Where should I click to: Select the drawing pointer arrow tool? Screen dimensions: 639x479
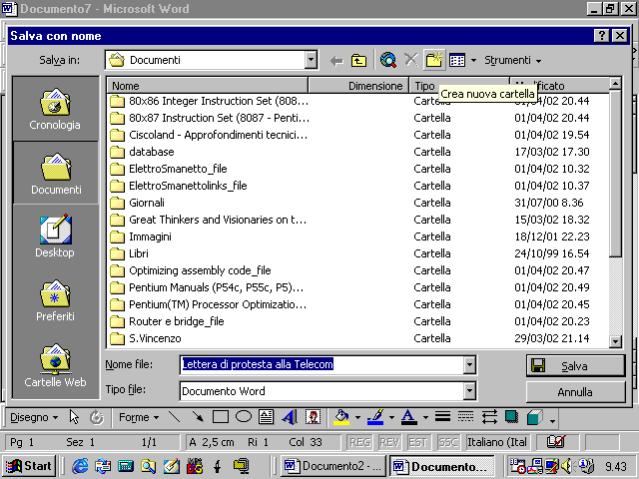pyautogui.click(x=74, y=417)
